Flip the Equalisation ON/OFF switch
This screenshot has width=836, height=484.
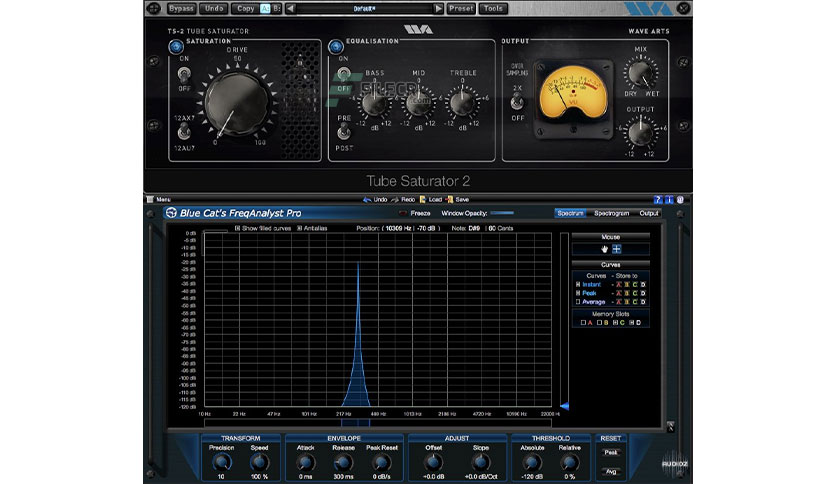[344, 74]
